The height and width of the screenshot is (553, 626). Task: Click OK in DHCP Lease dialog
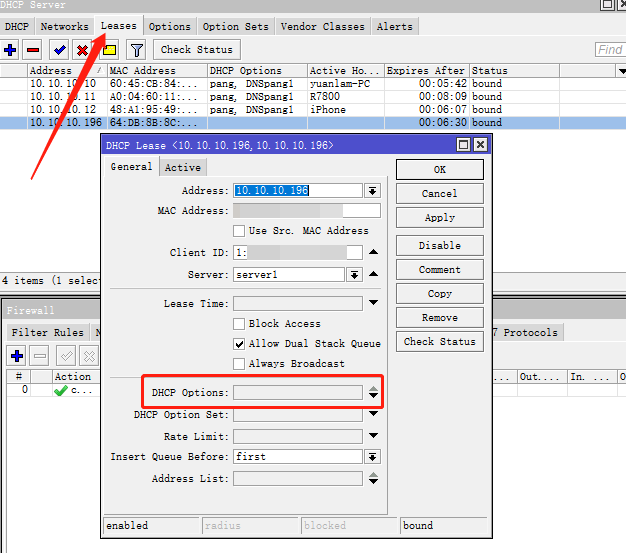coord(440,170)
